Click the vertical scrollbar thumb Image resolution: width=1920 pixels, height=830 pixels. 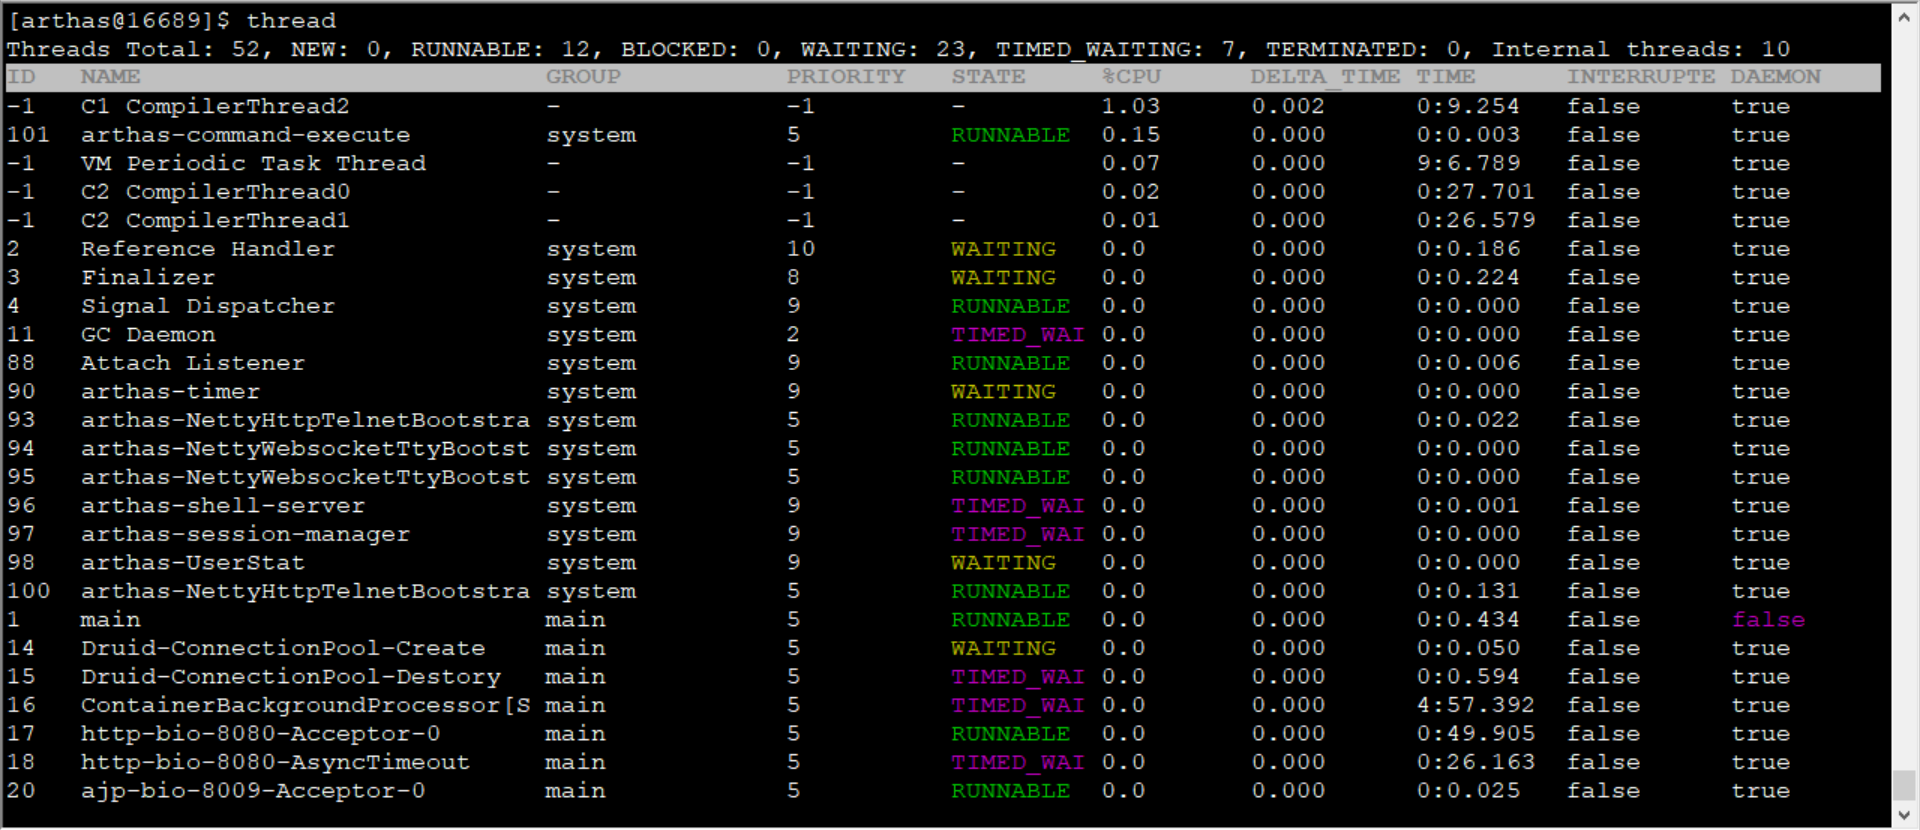point(1904,785)
